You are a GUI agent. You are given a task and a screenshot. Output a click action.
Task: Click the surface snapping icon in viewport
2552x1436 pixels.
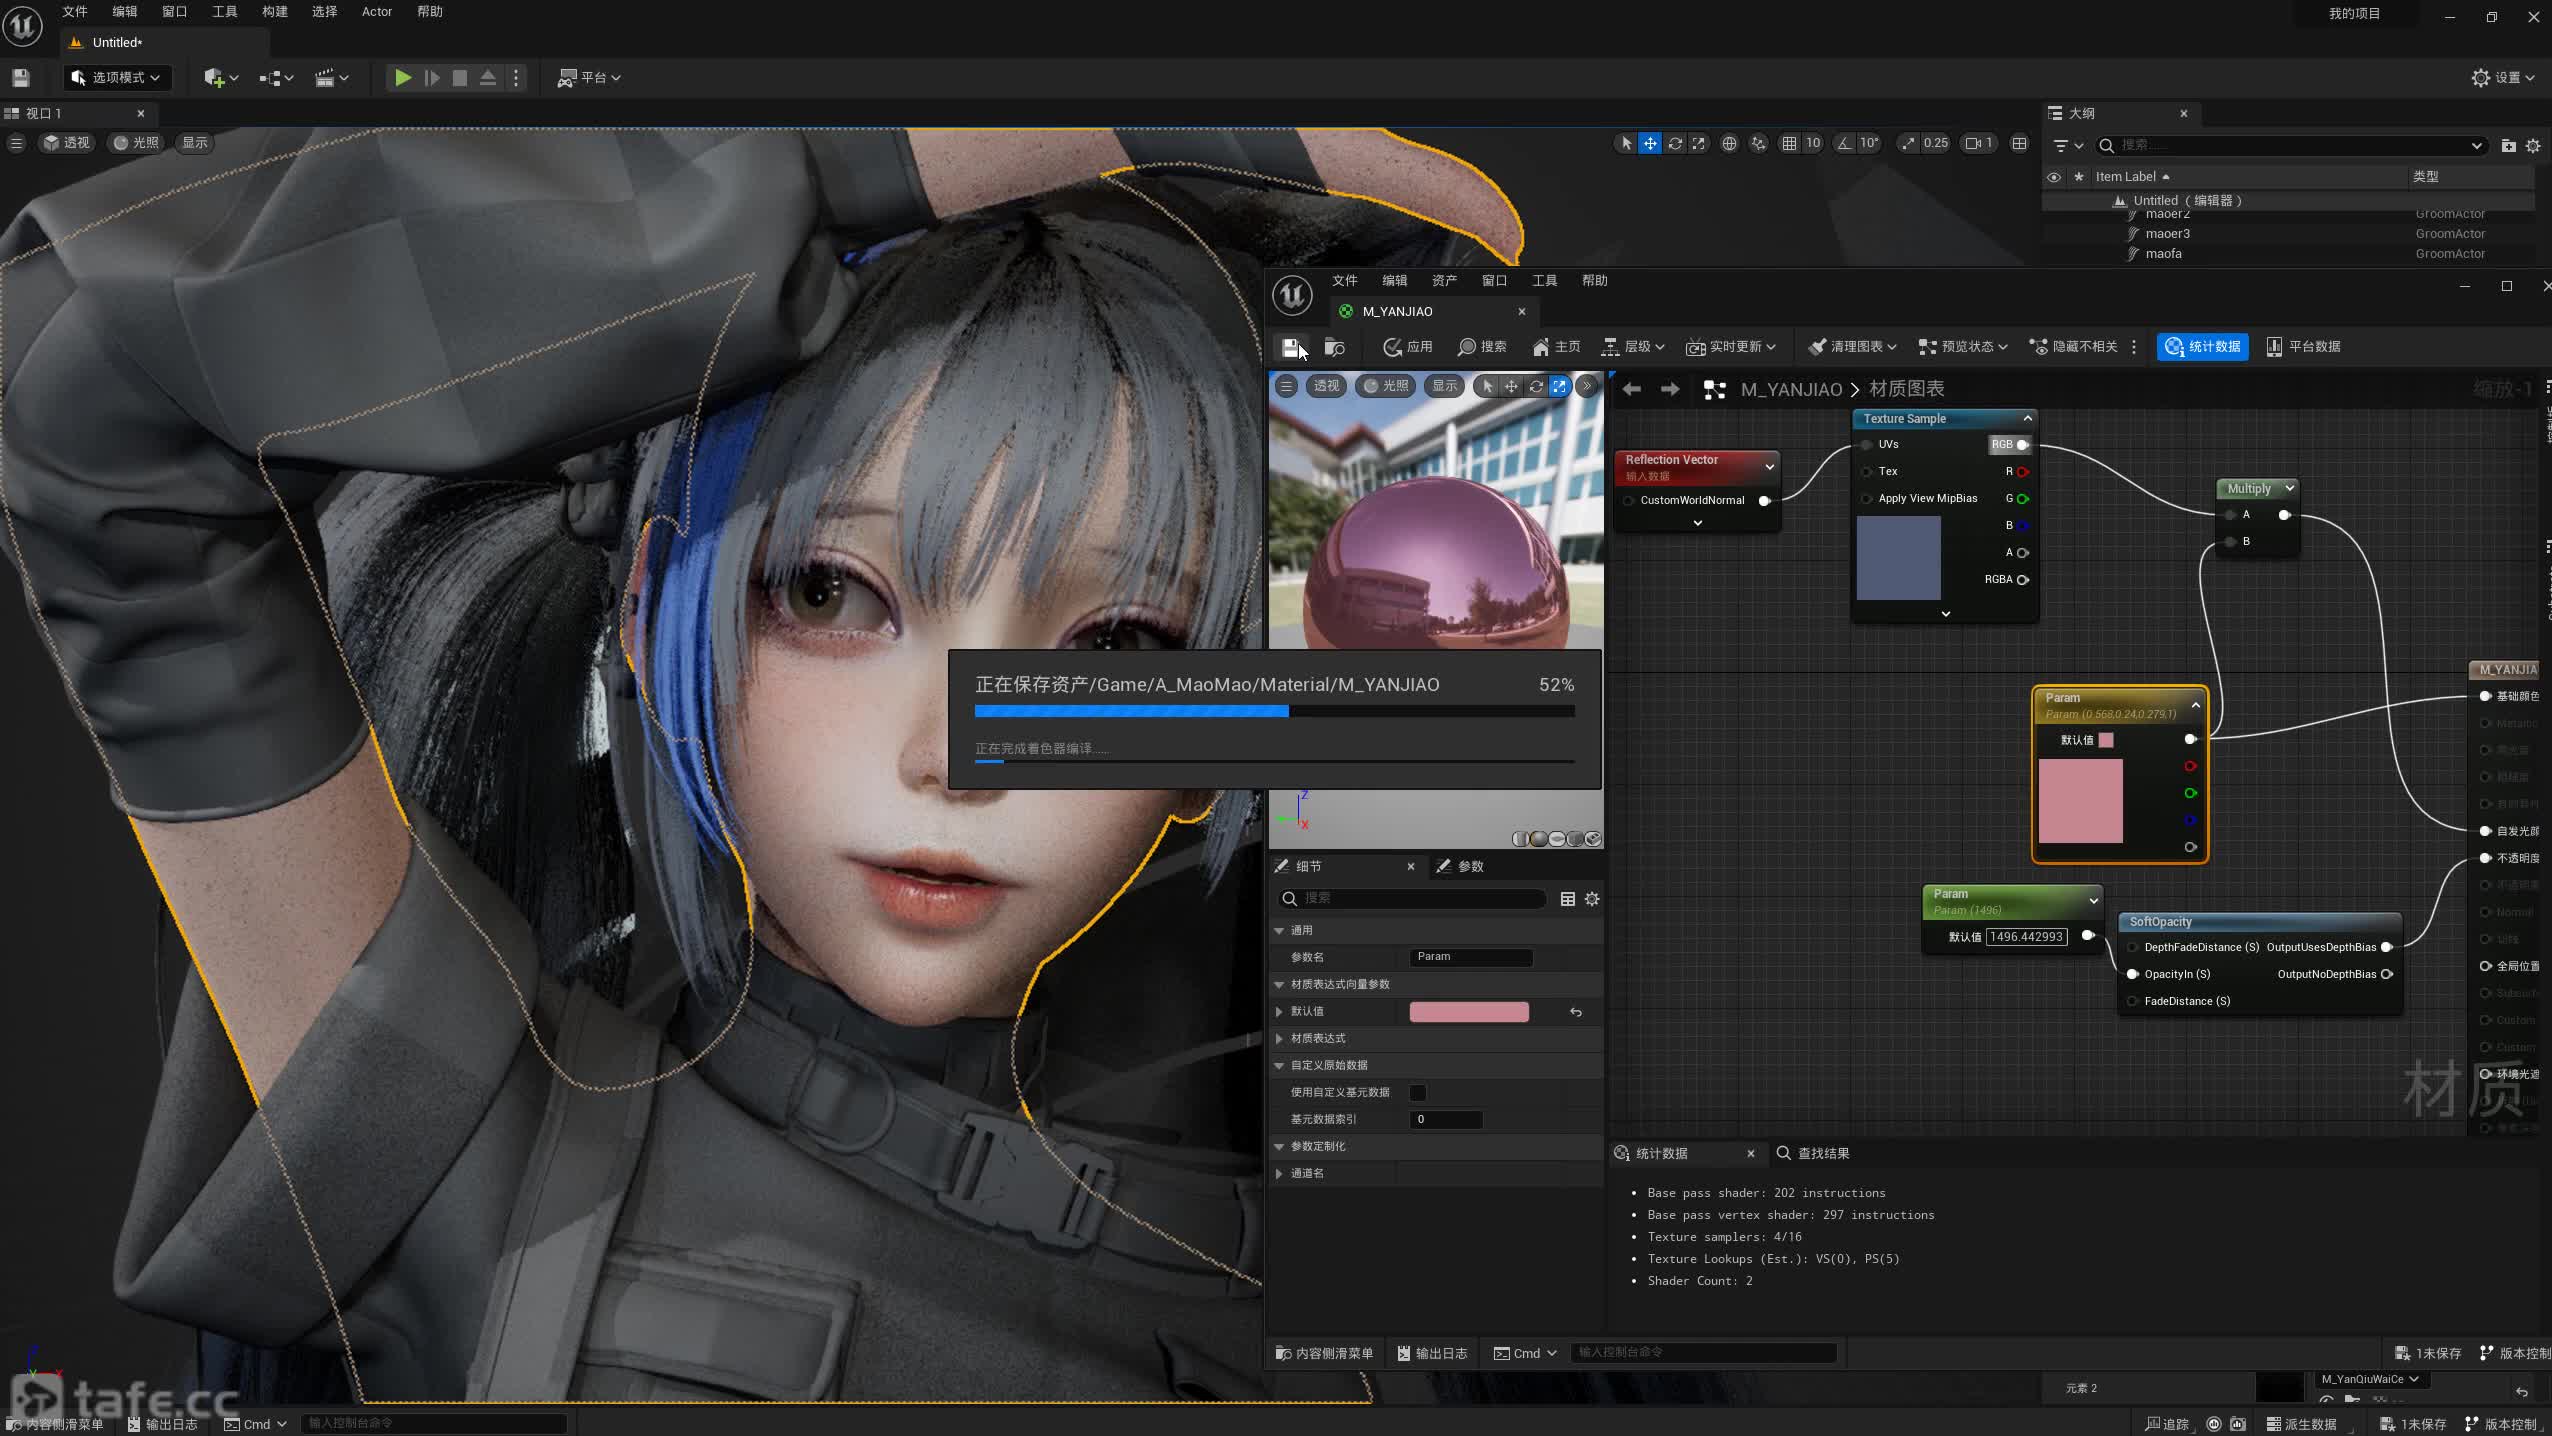(1759, 143)
